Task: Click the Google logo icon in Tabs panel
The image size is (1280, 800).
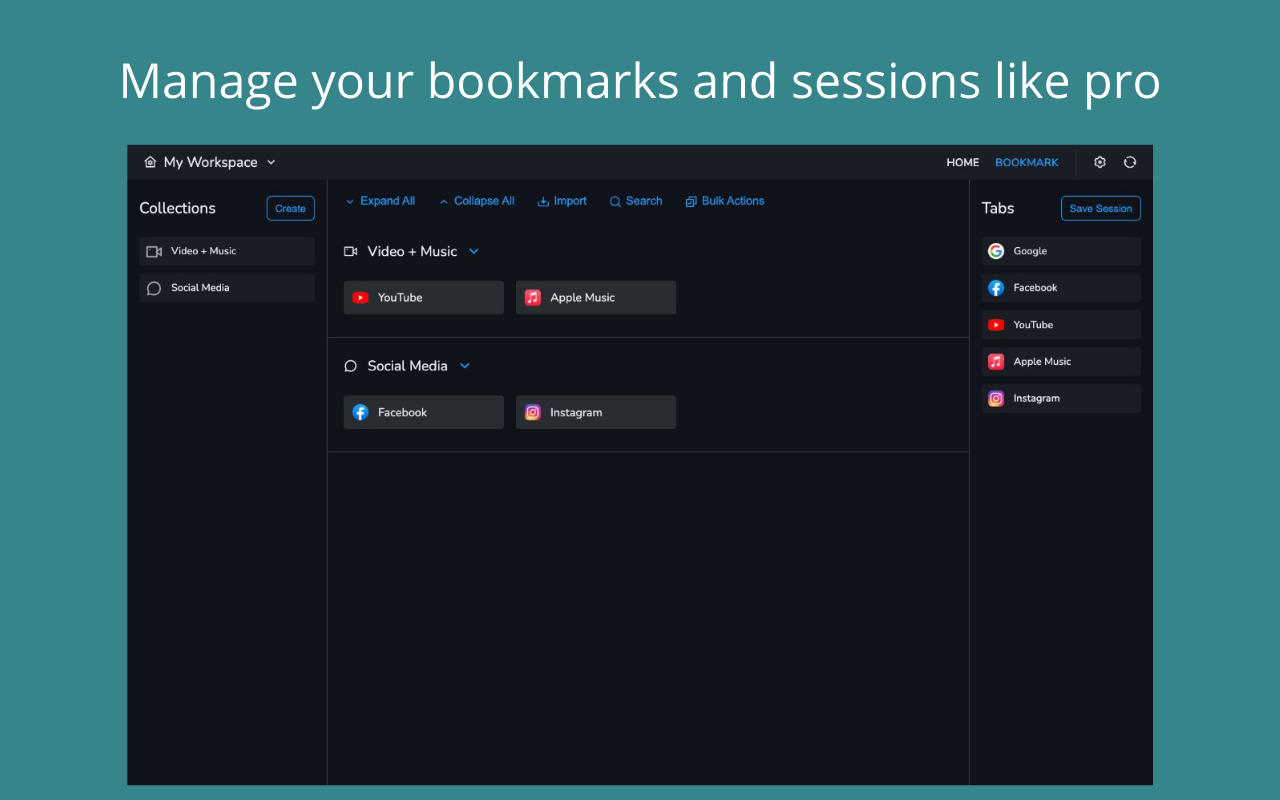Action: point(996,251)
